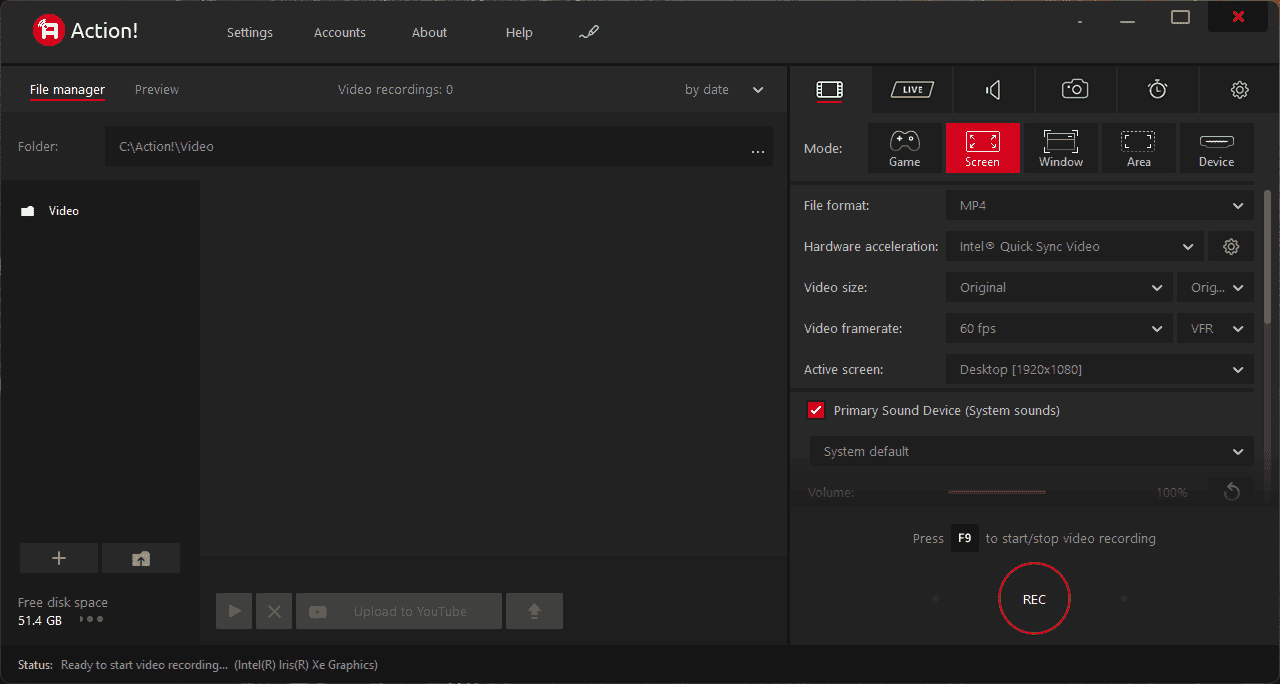Open the 'by date' sorting dropdown

(x=724, y=89)
